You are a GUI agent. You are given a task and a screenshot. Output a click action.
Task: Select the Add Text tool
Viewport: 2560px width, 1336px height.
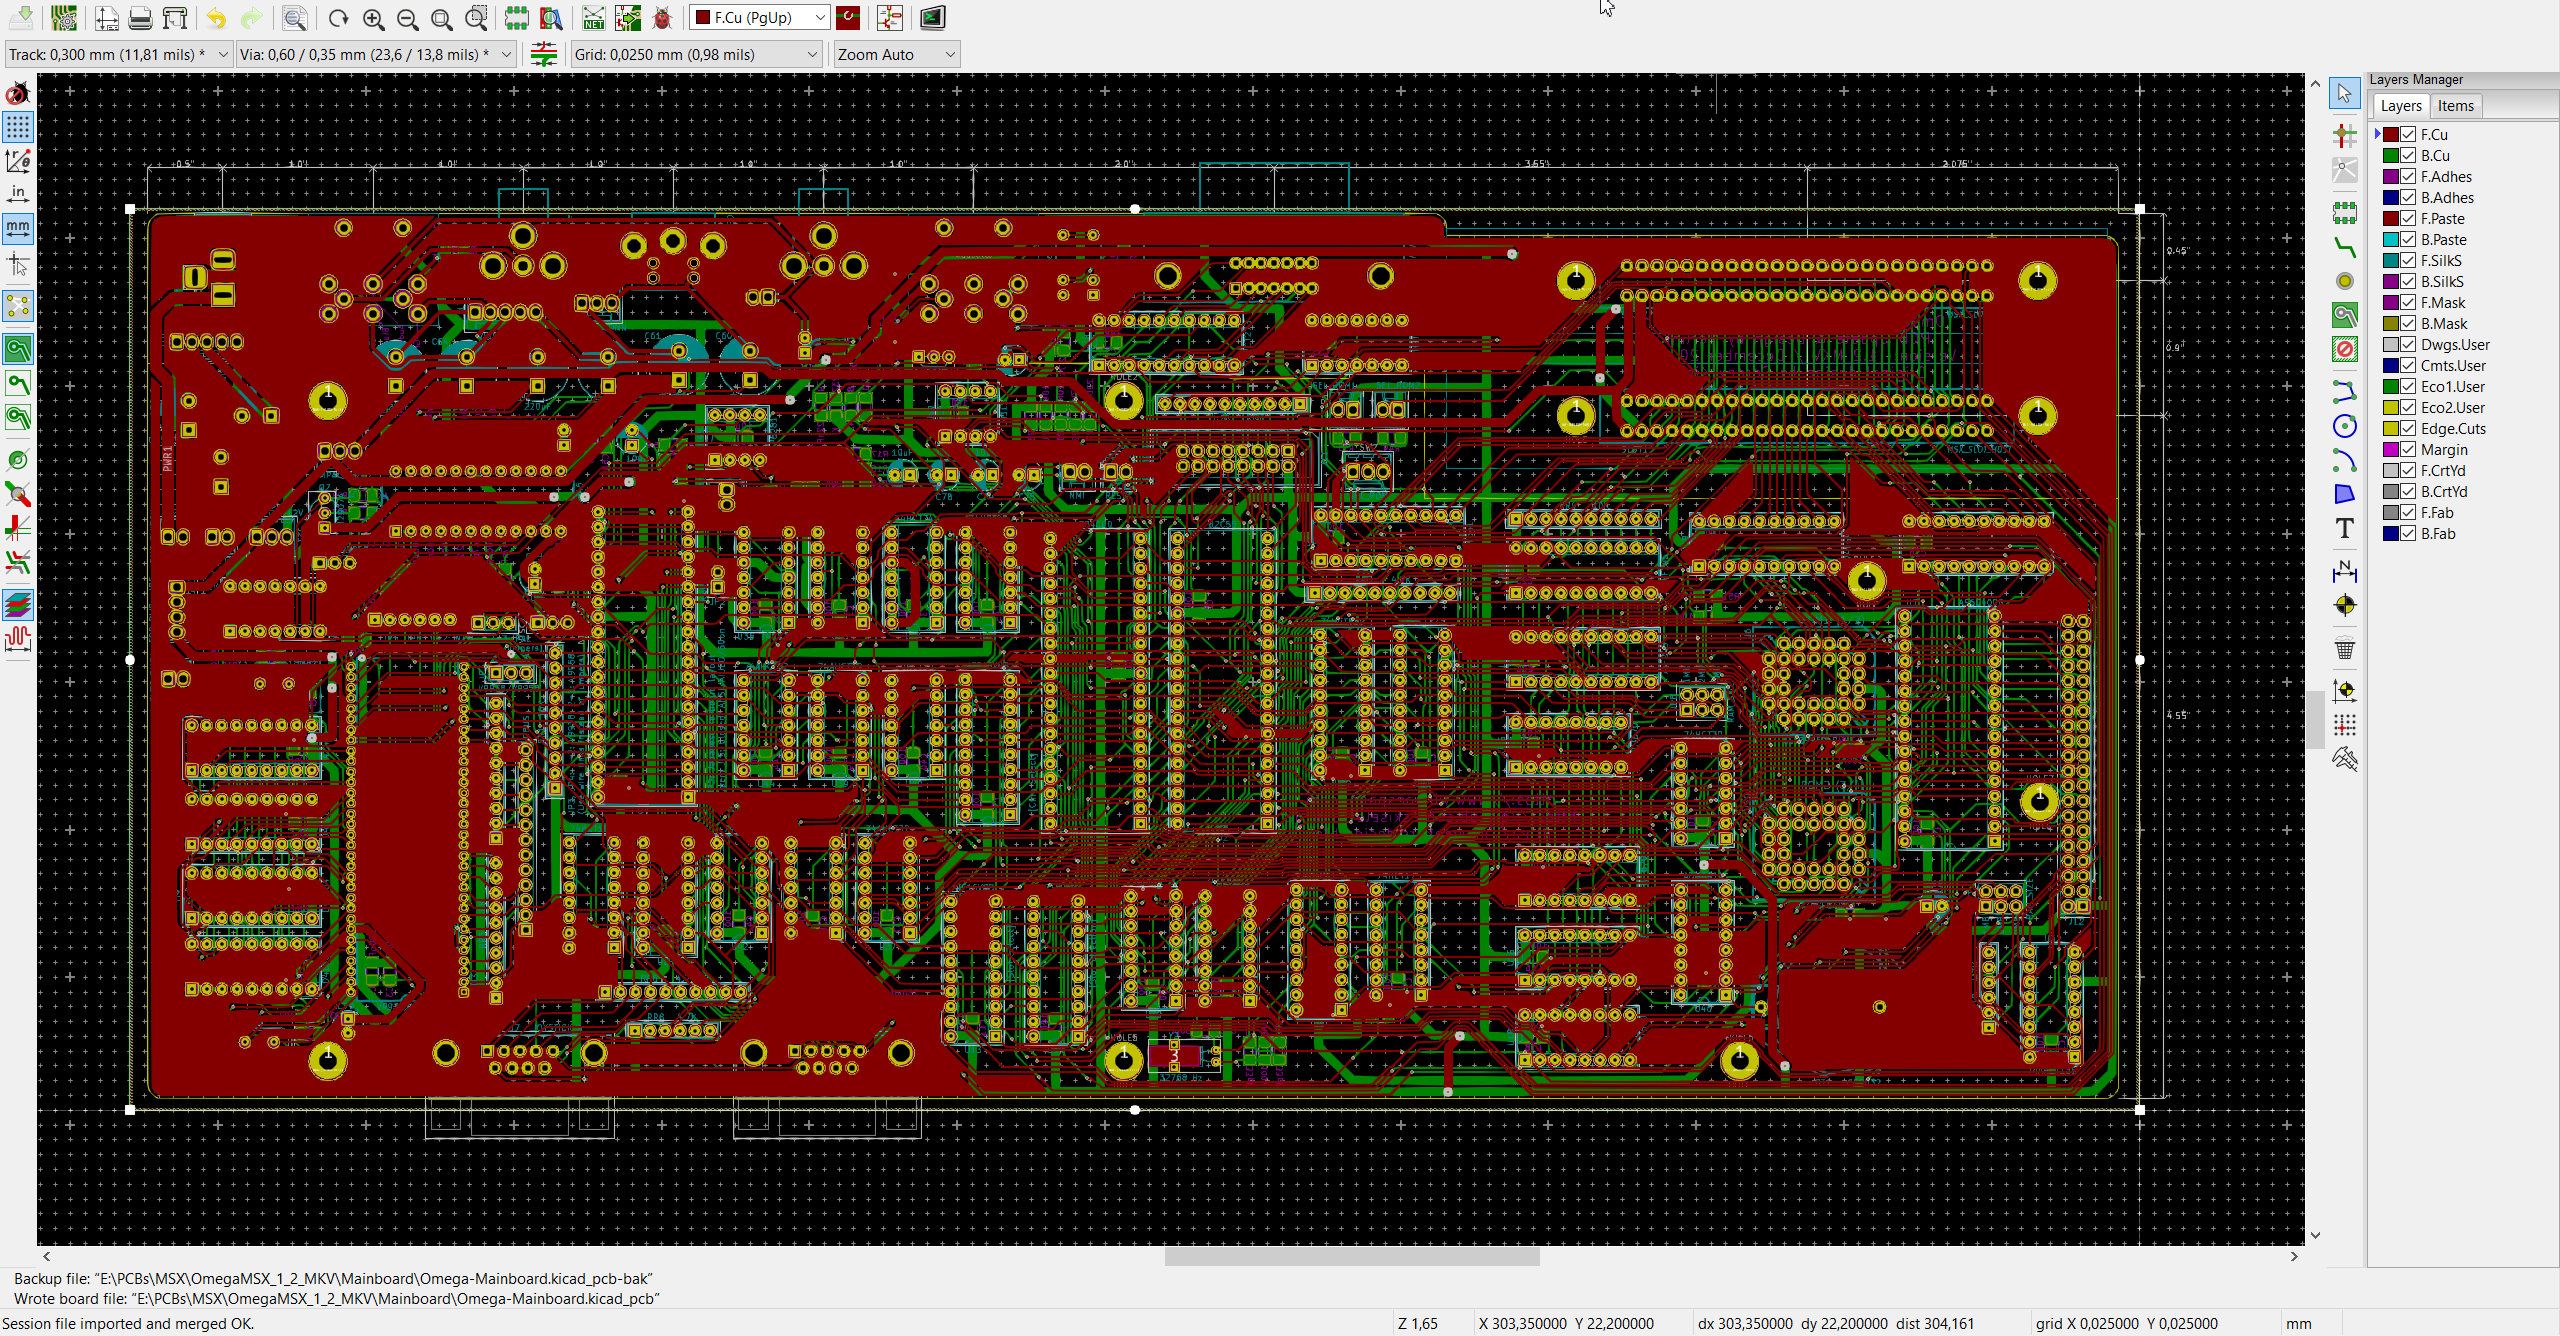[x=2344, y=528]
